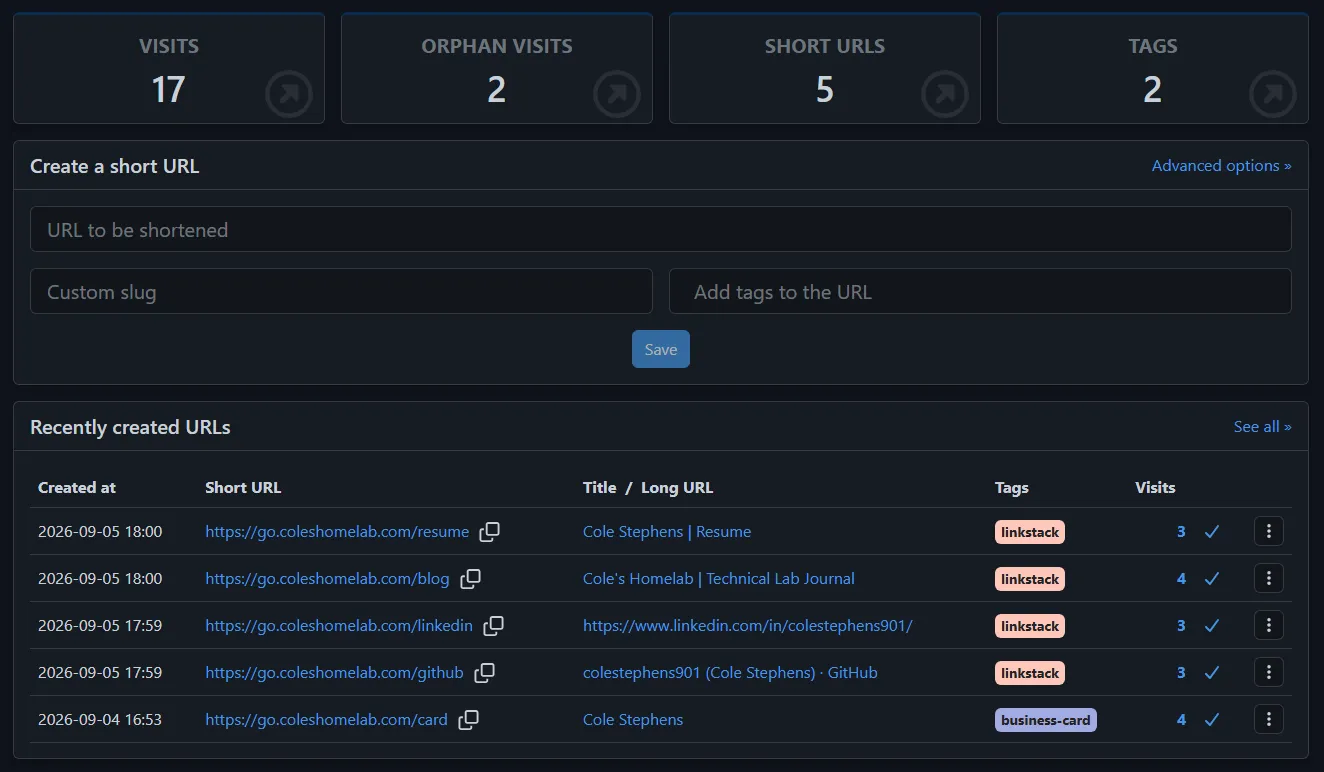Open the Cole Stephens long URL link

pyautogui.click(x=633, y=720)
